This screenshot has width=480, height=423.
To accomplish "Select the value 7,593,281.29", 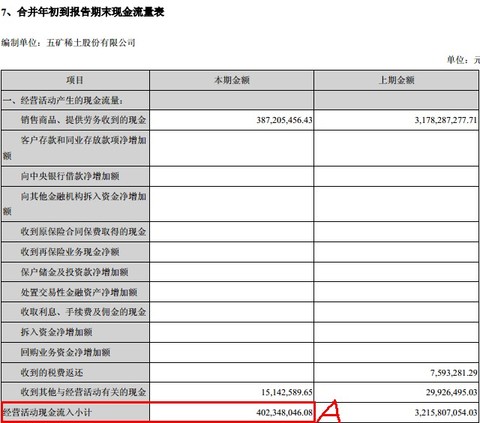I will [454, 372].
